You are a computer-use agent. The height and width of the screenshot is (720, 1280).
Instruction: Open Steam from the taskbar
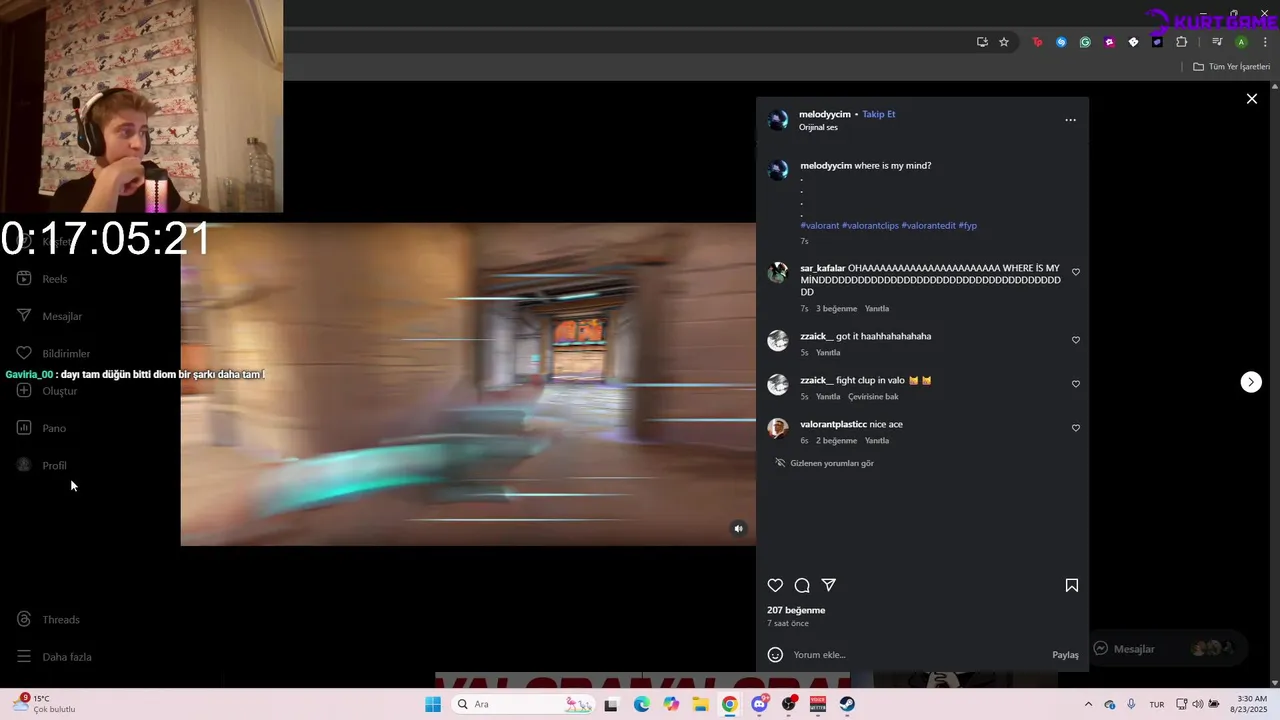pyautogui.click(x=847, y=704)
